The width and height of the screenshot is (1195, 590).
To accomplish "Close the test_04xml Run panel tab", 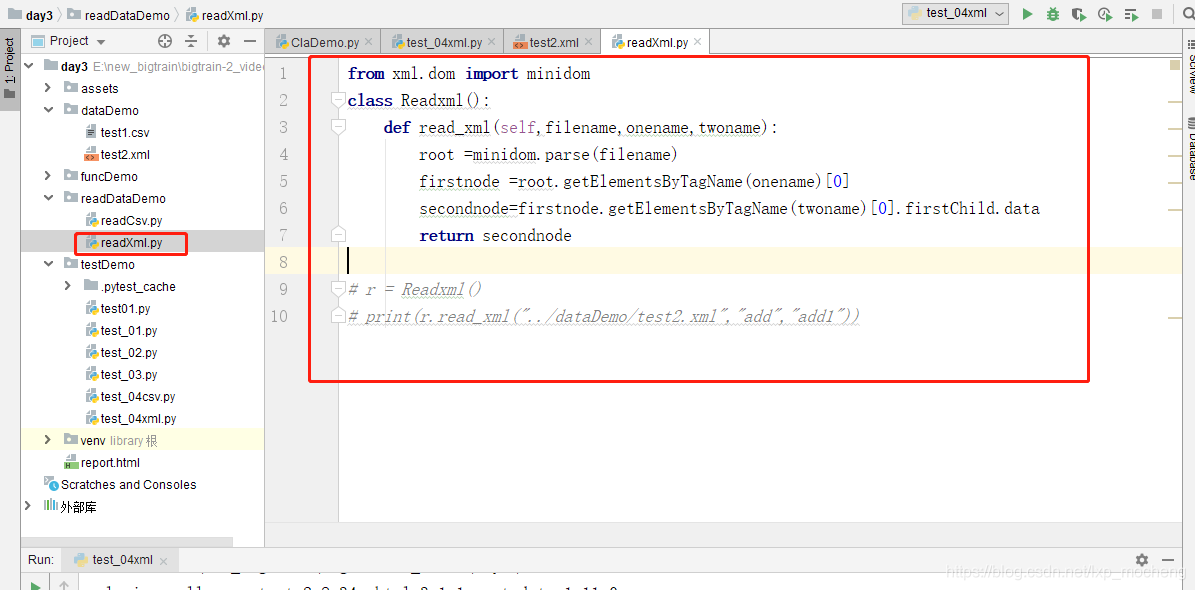I will [162, 561].
